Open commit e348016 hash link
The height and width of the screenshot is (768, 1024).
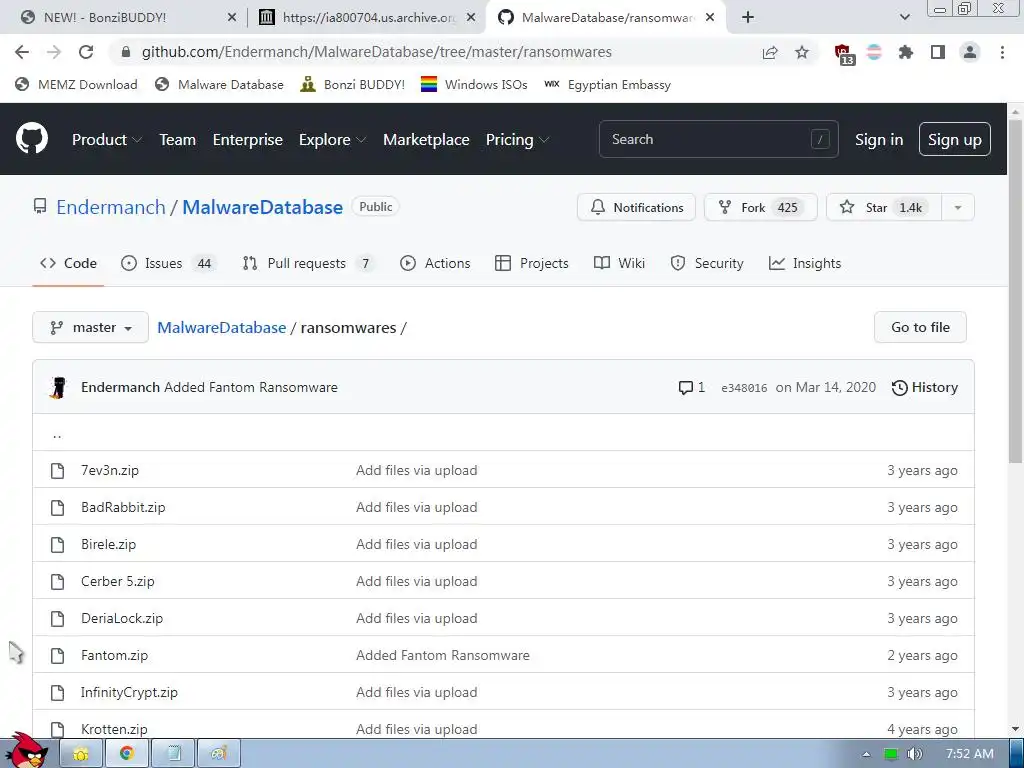744,388
